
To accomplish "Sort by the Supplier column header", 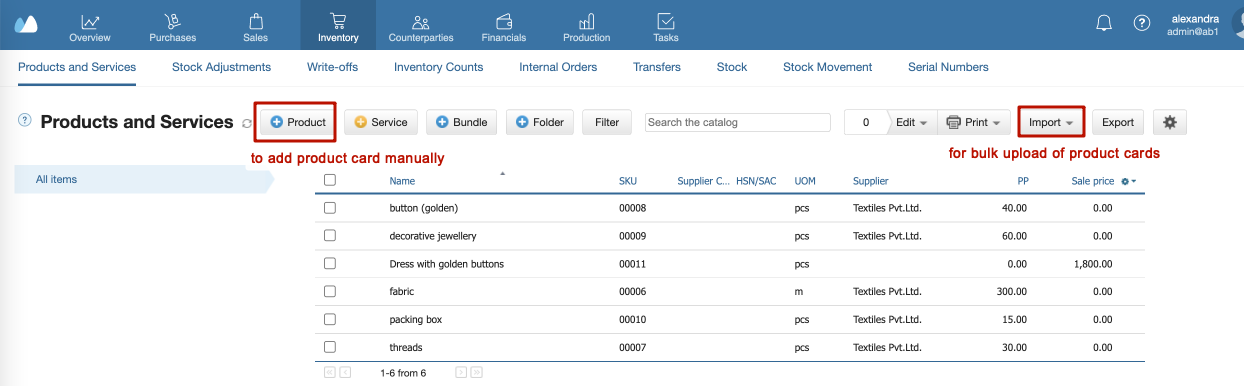I will [870, 181].
